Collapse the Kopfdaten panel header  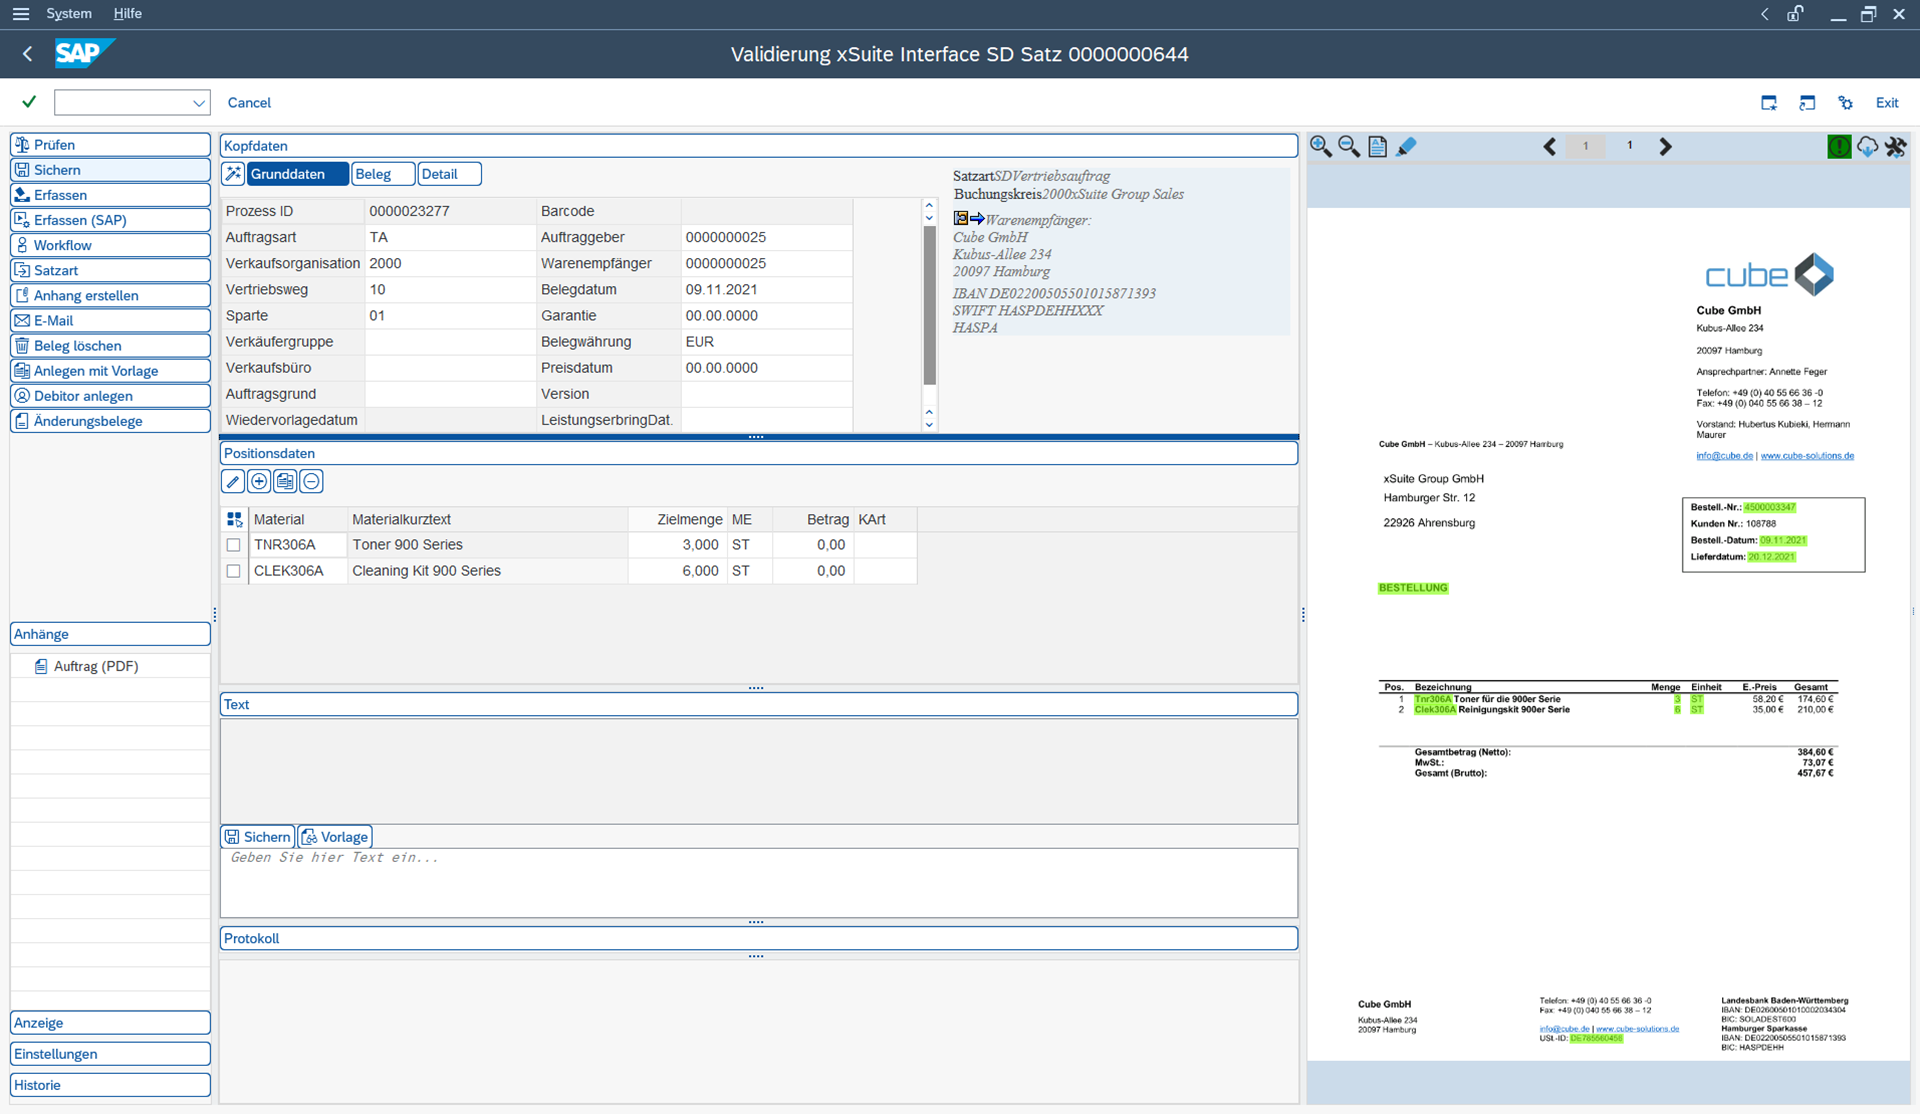coord(759,146)
